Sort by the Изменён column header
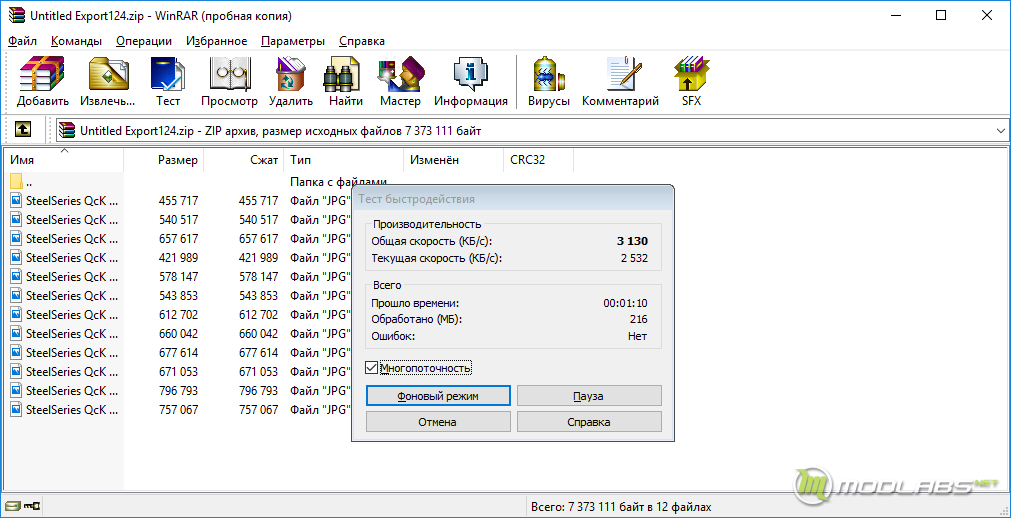The width and height of the screenshot is (1011, 518). point(453,159)
